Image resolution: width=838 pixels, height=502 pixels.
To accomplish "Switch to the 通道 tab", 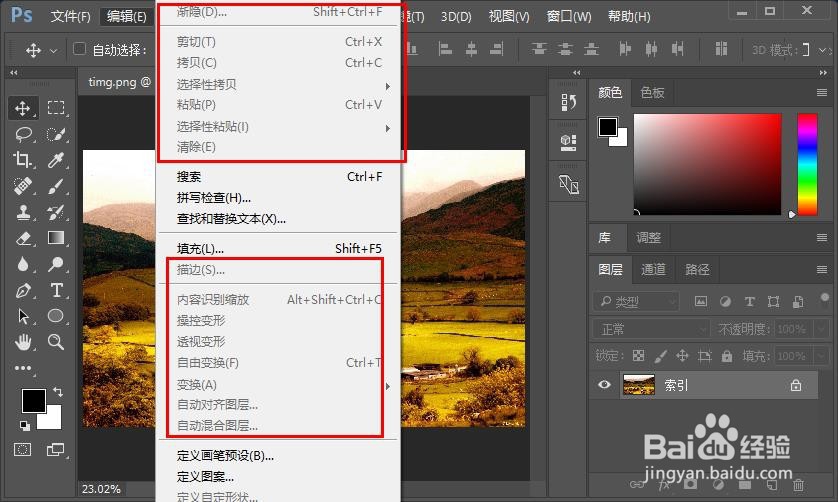I will [x=653, y=269].
